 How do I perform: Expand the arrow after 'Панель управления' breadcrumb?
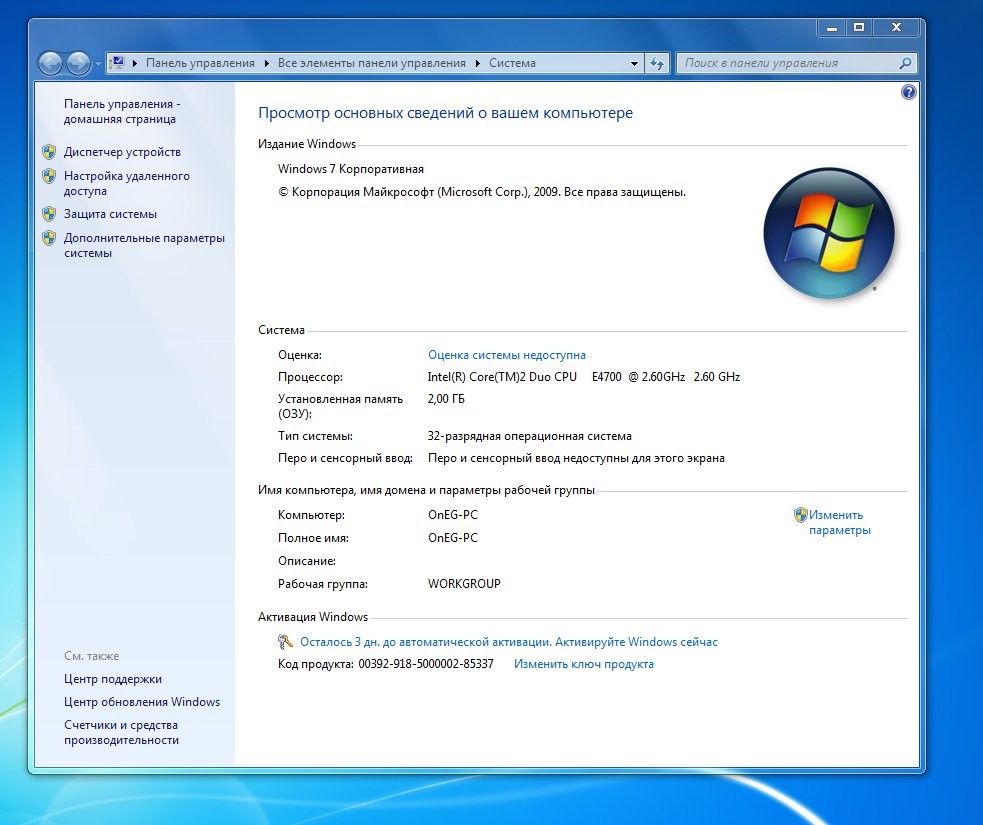tap(266, 63)
